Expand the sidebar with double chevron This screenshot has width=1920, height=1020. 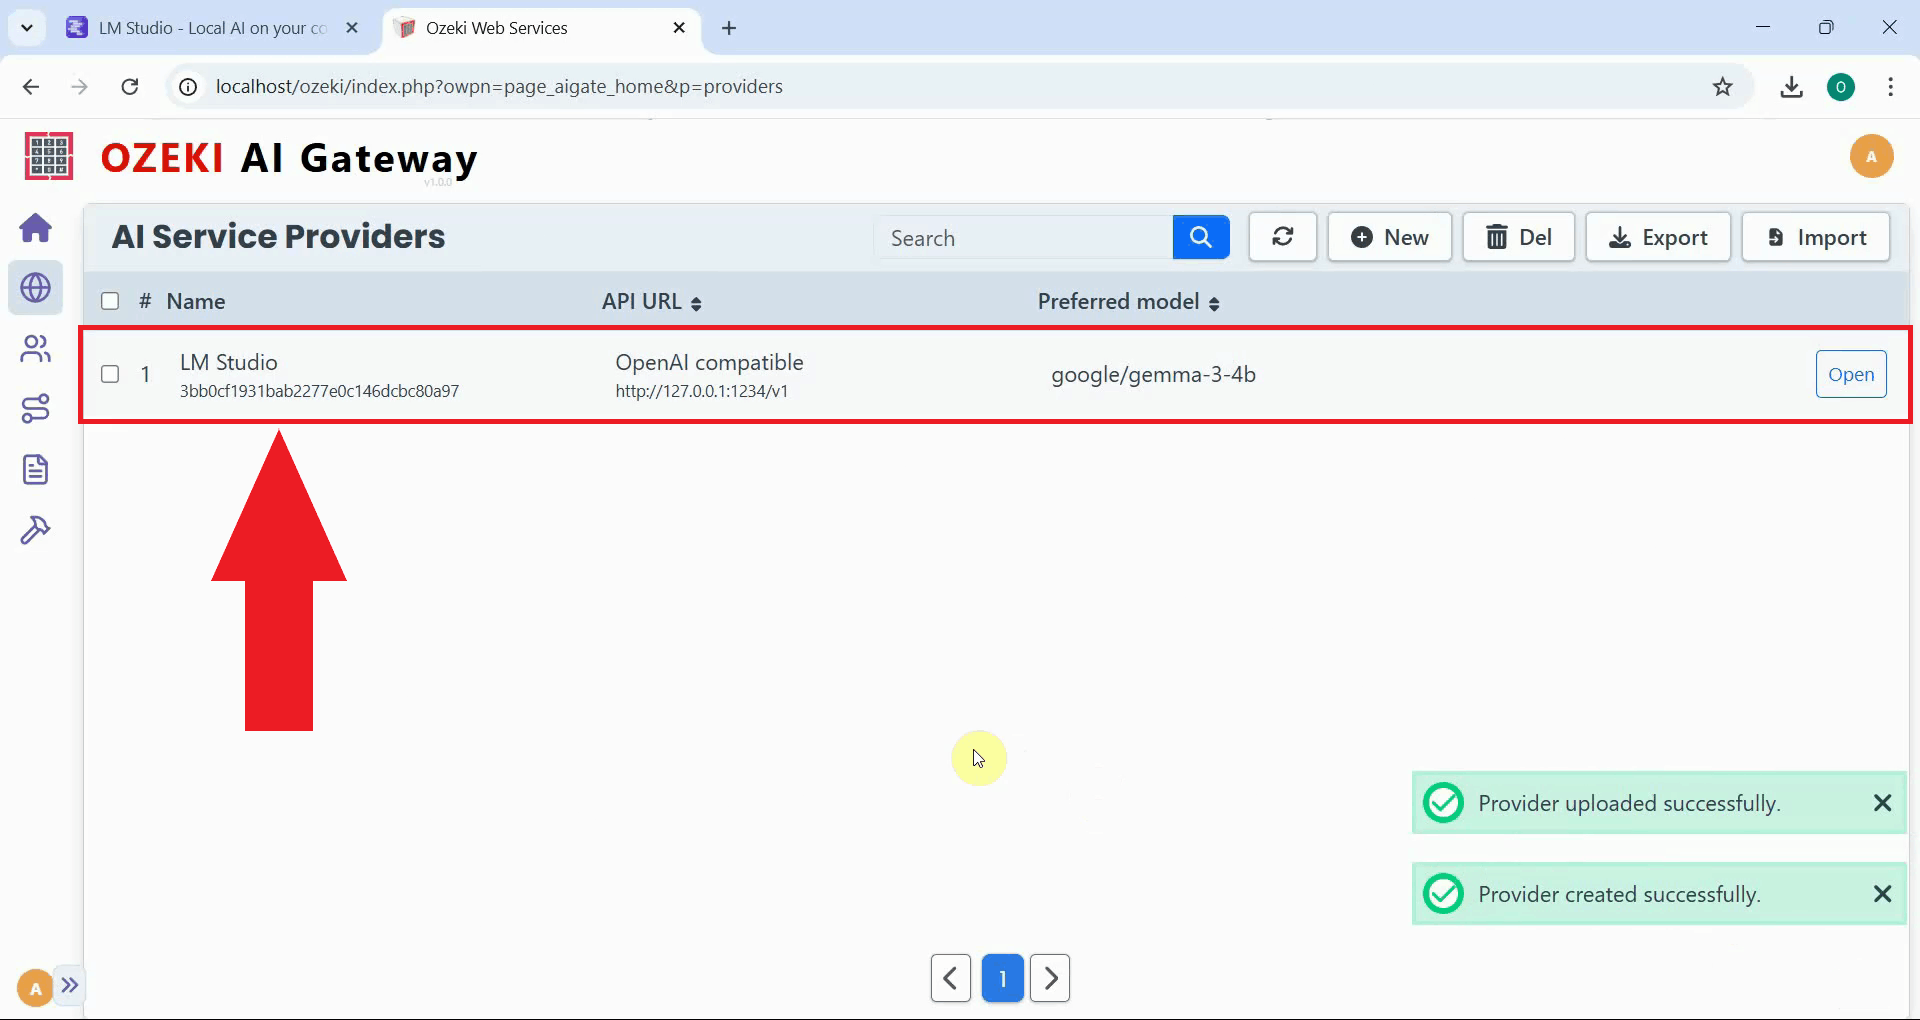pyautogui.click(x=69, y=985)
